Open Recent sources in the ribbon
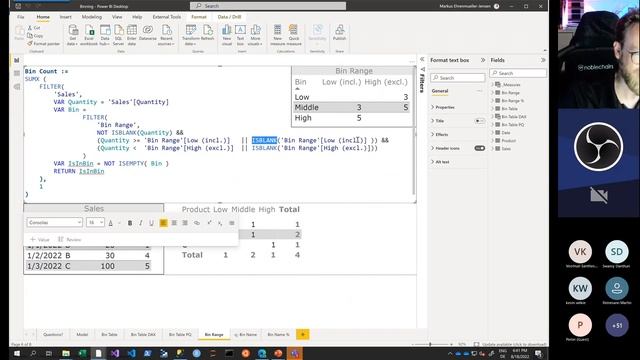The height and width of the screenshot is (360, 640). [166, 35]
